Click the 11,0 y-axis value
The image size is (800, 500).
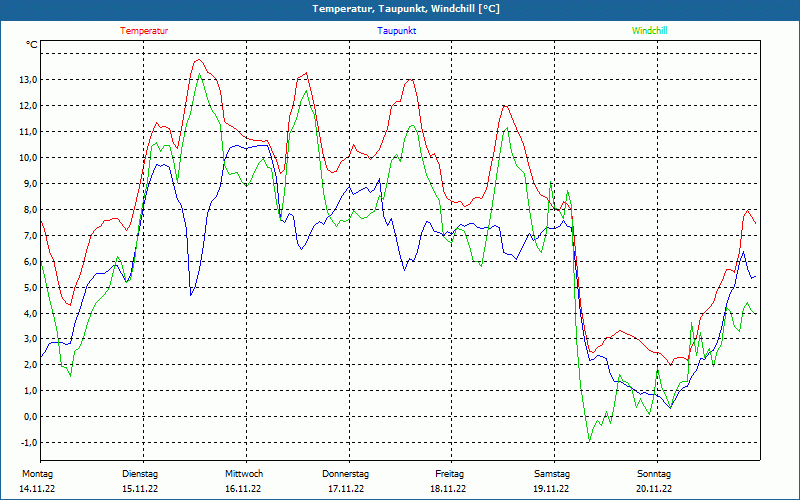pyautogui.click(x=29, y=132)
